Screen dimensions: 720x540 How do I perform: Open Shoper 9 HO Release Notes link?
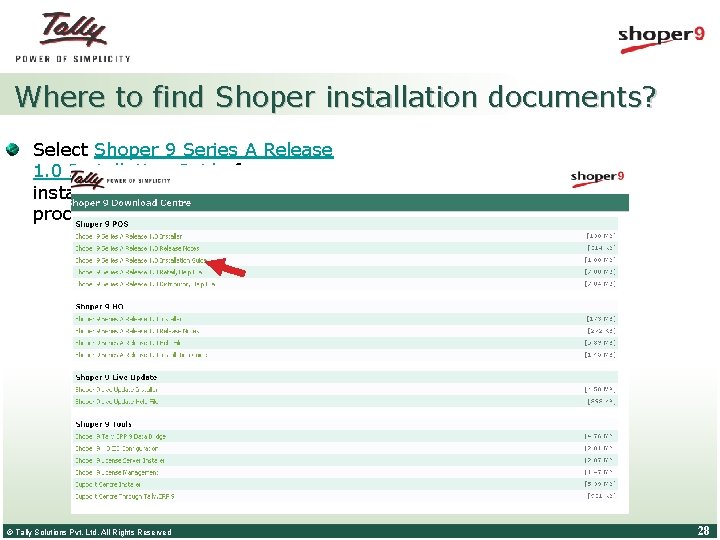(x=137, y=331)
